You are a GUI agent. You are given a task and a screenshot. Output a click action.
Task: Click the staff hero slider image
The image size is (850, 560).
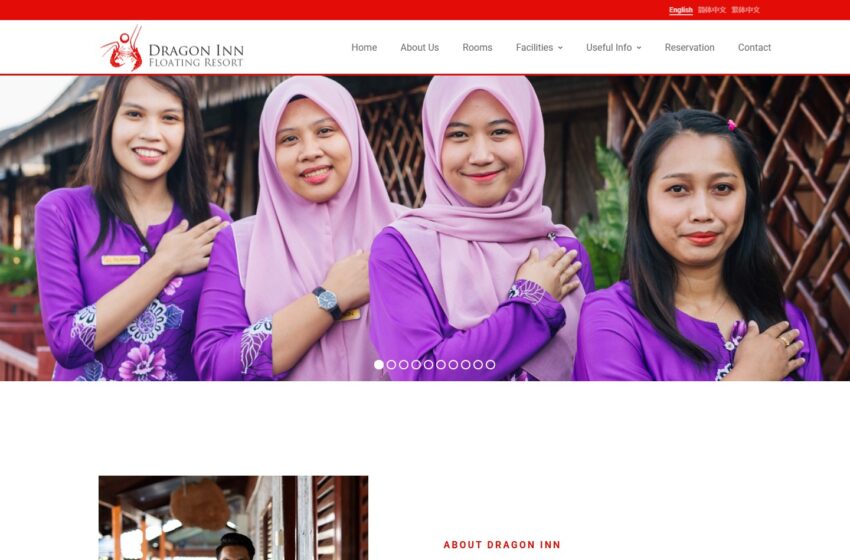point(425,228)
